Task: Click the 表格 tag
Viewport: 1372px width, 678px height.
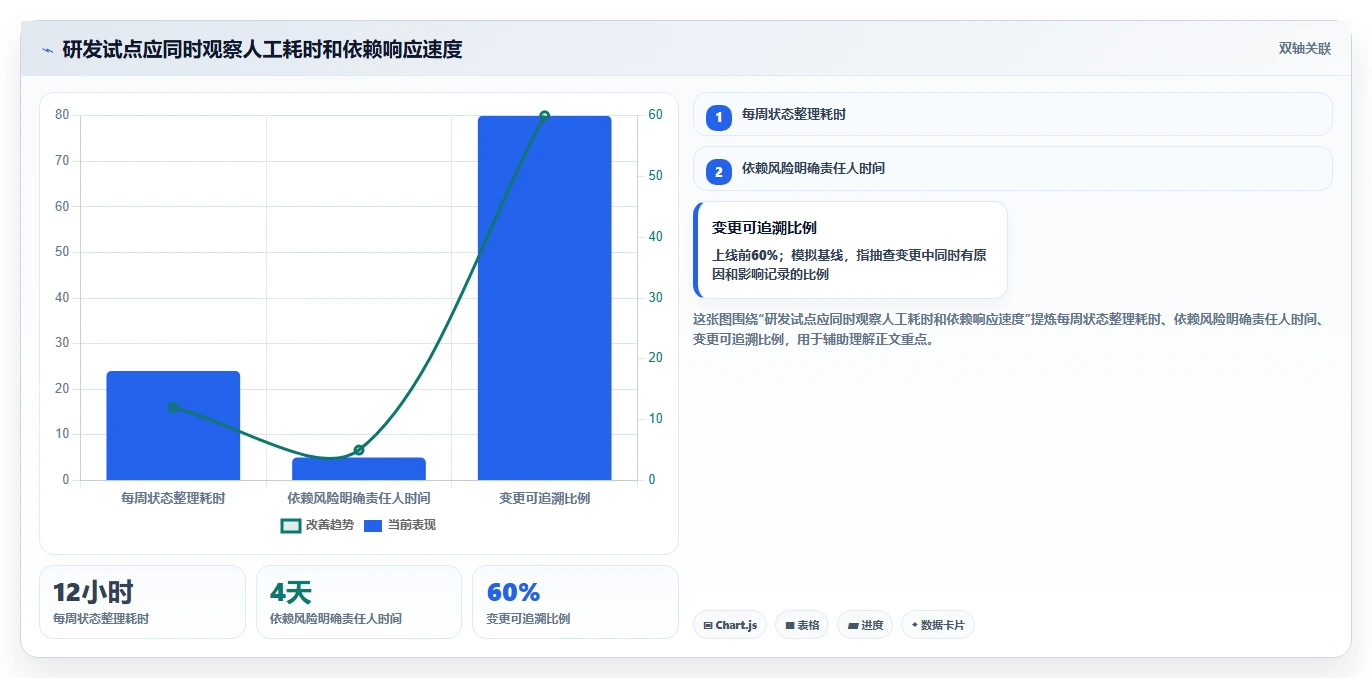Action: click(802, 625)
